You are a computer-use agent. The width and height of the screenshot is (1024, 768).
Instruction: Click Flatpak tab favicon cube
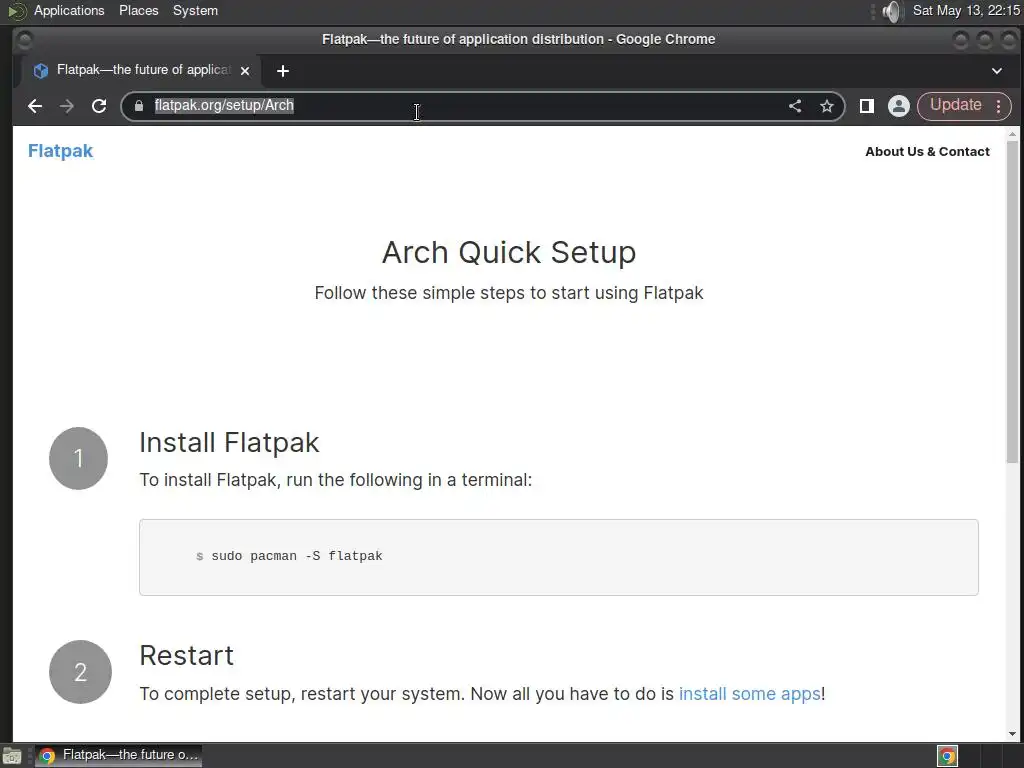[40, 71]
